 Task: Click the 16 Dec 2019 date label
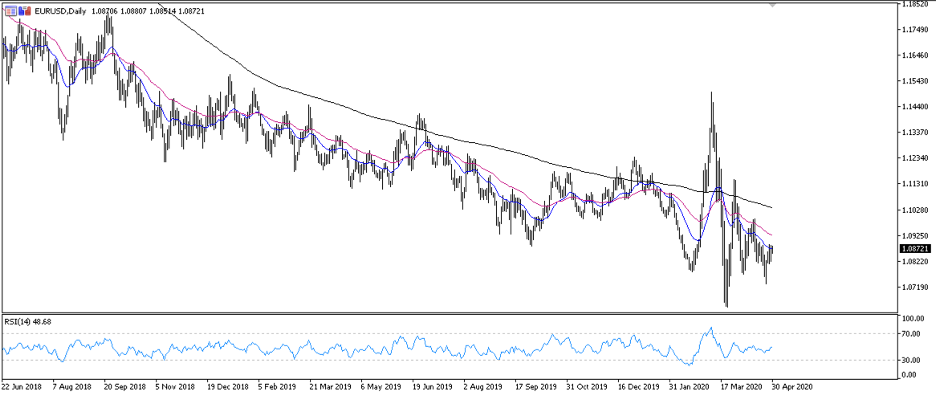tap(638, 386)
